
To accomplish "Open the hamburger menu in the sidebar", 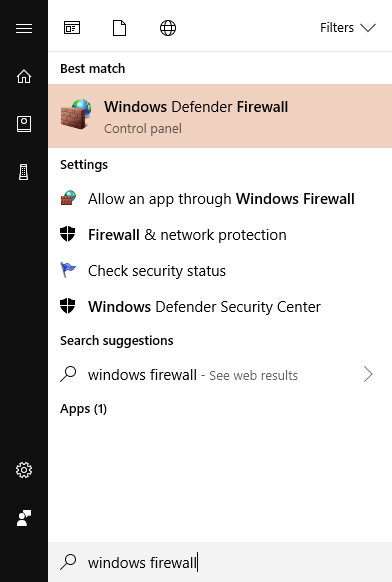I will coord(24,28).
